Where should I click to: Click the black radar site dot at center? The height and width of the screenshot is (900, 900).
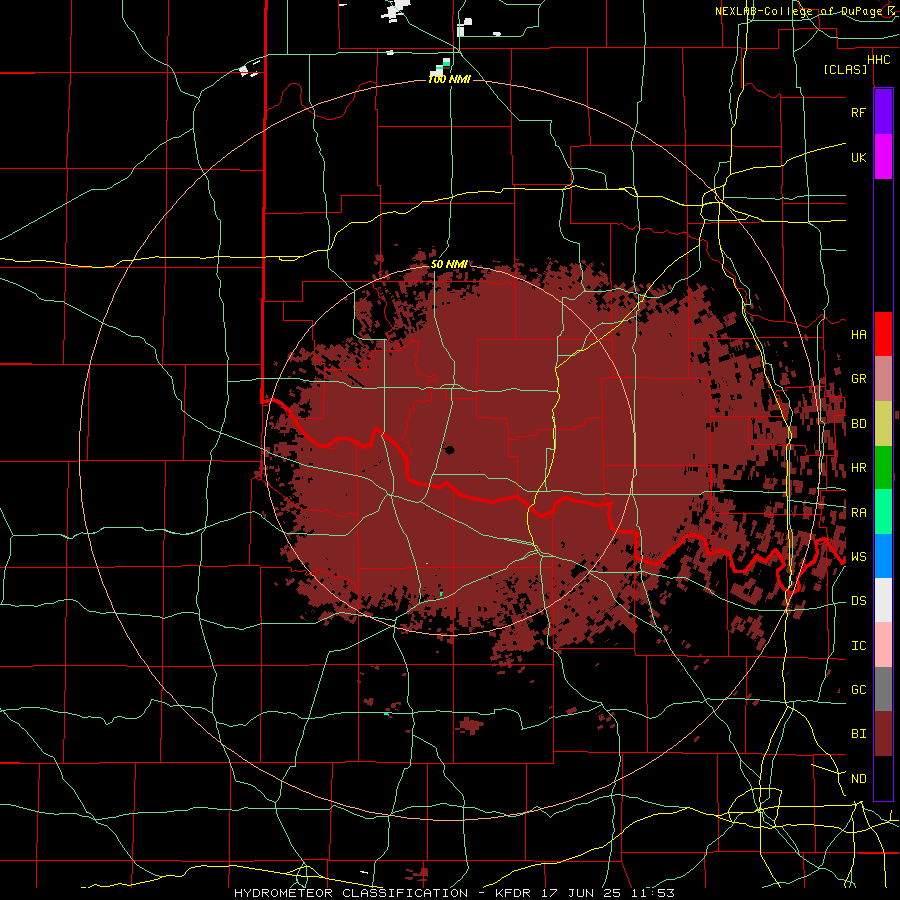click(449, 450)
